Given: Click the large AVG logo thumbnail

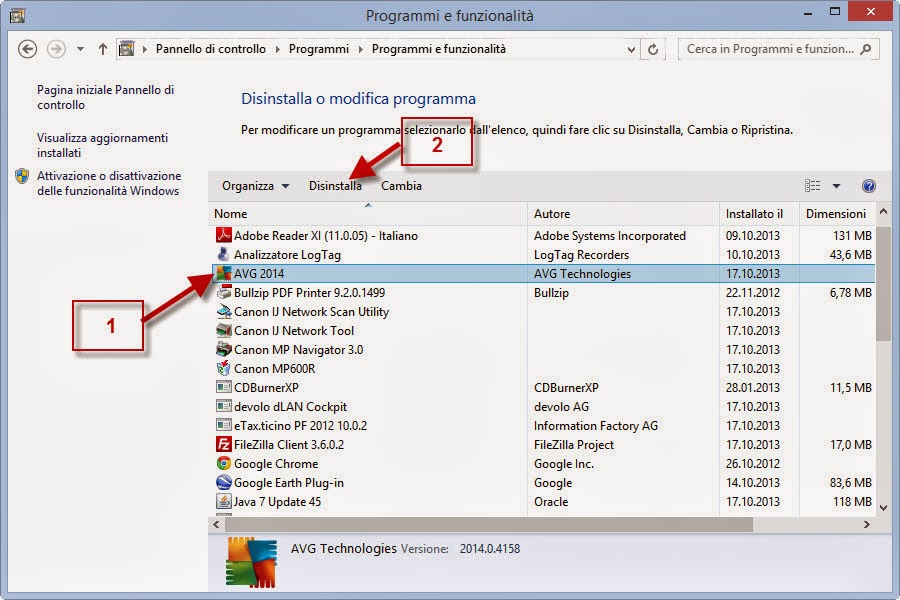Looking at the screenshot, I should (x=251, y=563).
